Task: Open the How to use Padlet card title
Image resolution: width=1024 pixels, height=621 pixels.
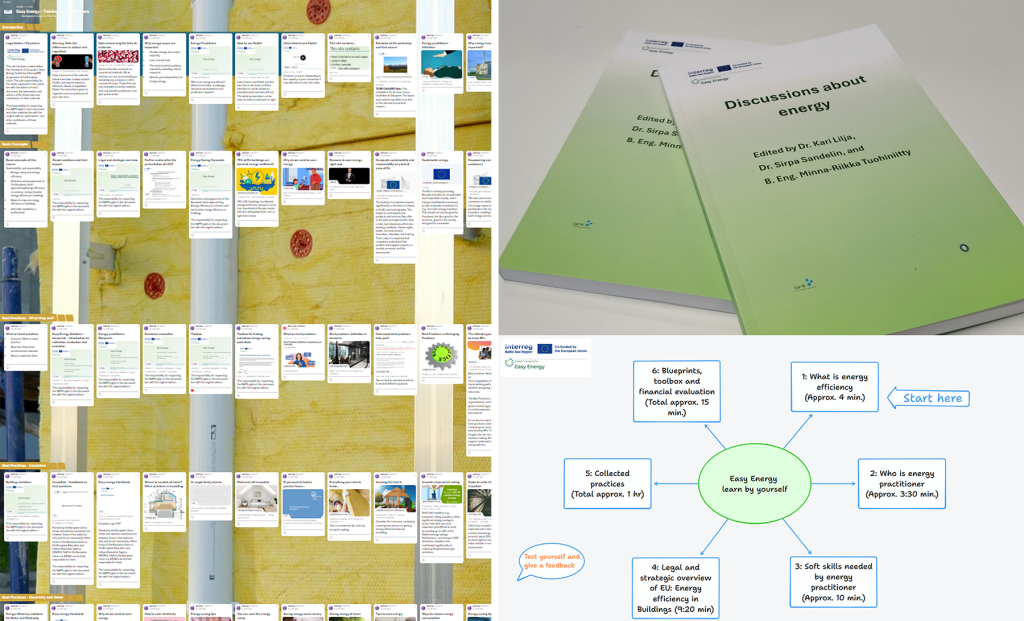Action: pos(249,44)
